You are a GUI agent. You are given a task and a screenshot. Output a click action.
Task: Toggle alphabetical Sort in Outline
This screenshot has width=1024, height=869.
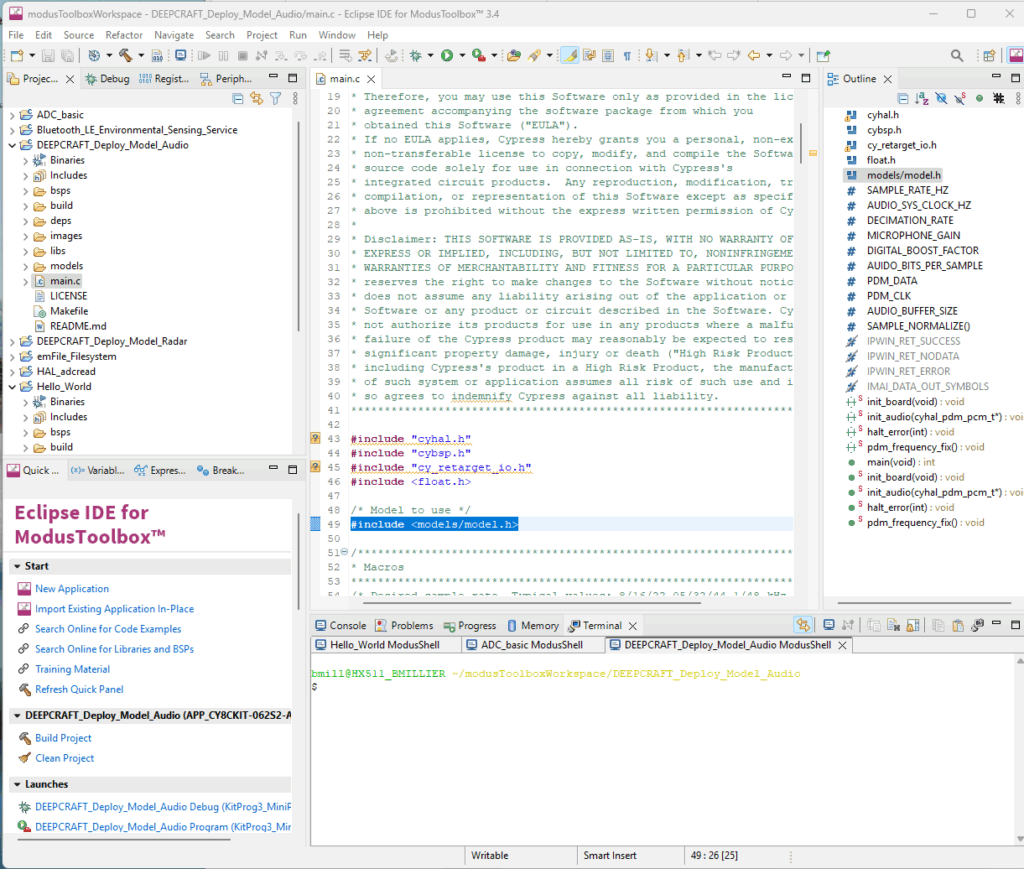coord(921,99)
